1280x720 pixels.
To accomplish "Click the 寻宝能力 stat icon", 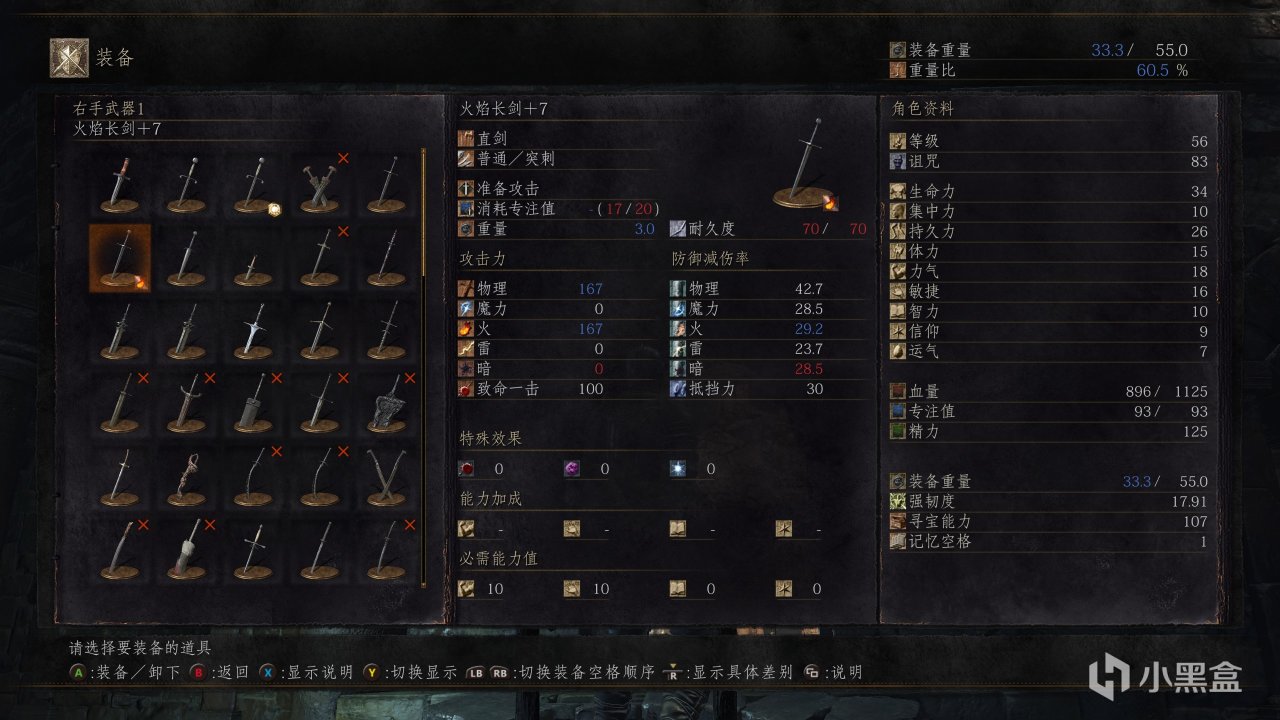I will pos(897,521).
